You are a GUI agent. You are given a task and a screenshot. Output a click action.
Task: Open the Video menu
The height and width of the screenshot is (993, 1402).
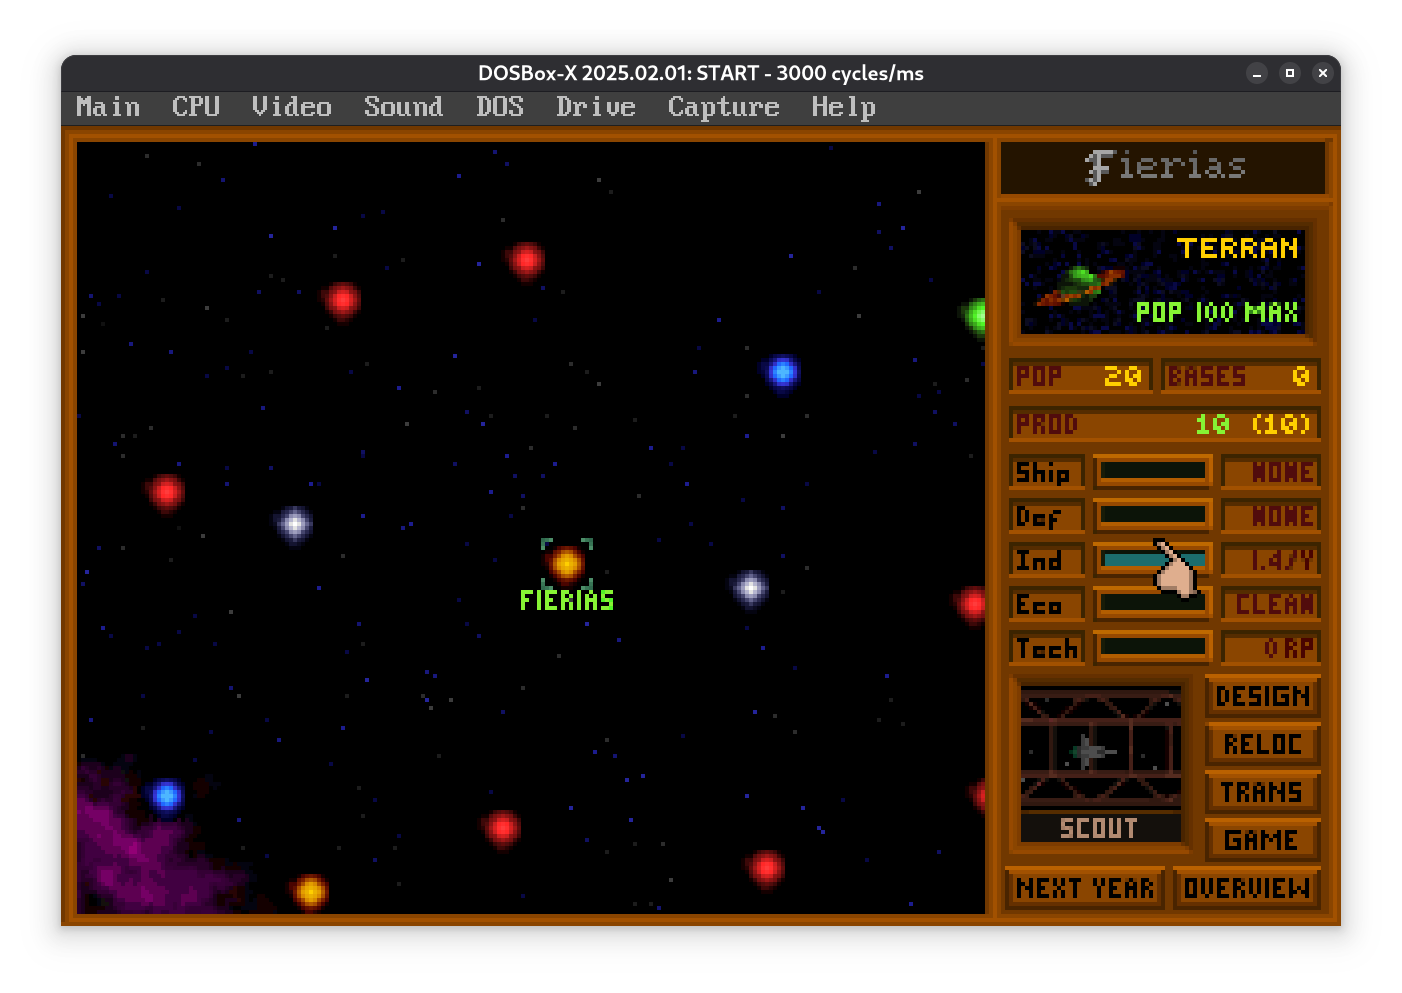291,107
